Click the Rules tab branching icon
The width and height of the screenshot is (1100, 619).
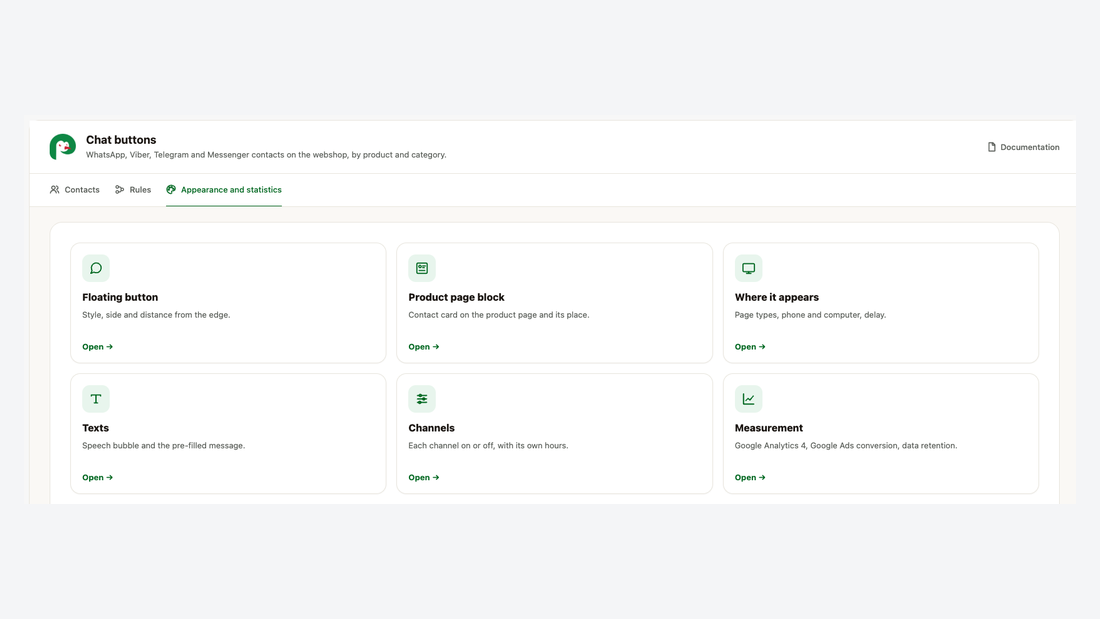click(x=120, y=189)
